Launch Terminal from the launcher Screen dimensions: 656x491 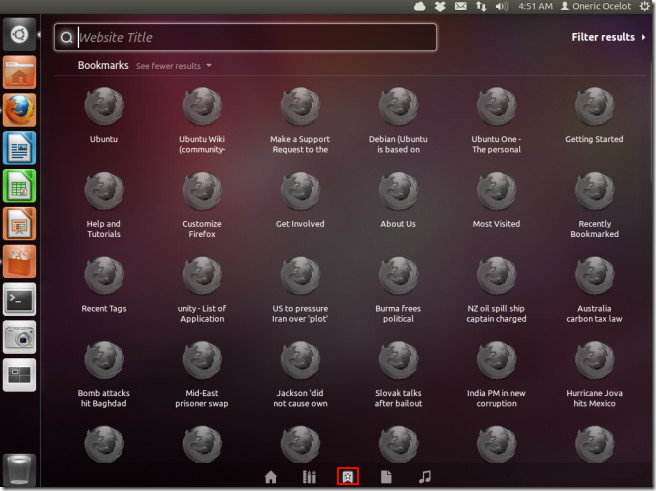click(19, 299)
